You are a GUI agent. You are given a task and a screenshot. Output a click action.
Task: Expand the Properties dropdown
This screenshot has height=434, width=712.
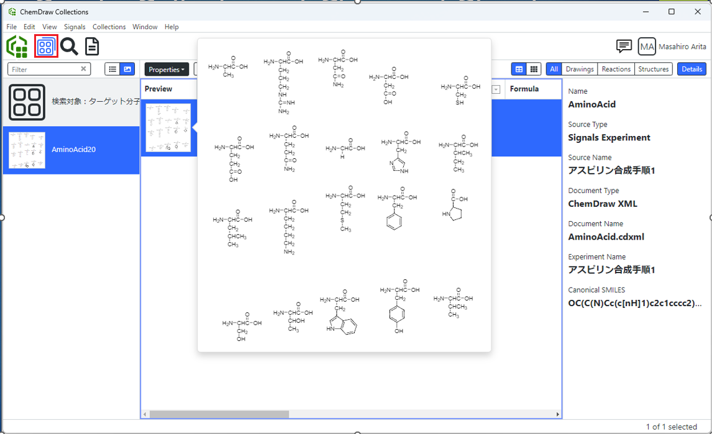coord(167,69)
